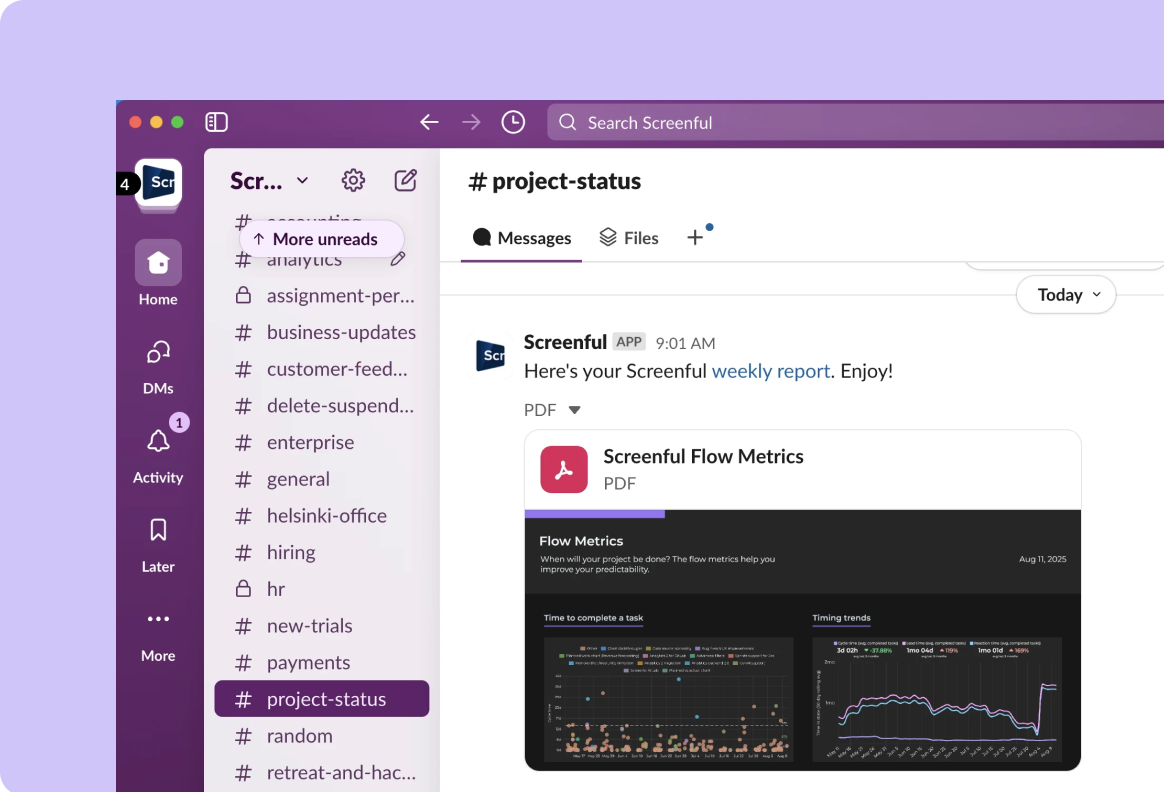Go back with the left arrow
This screenshot has height=792, width=1164.
point(429,122)
